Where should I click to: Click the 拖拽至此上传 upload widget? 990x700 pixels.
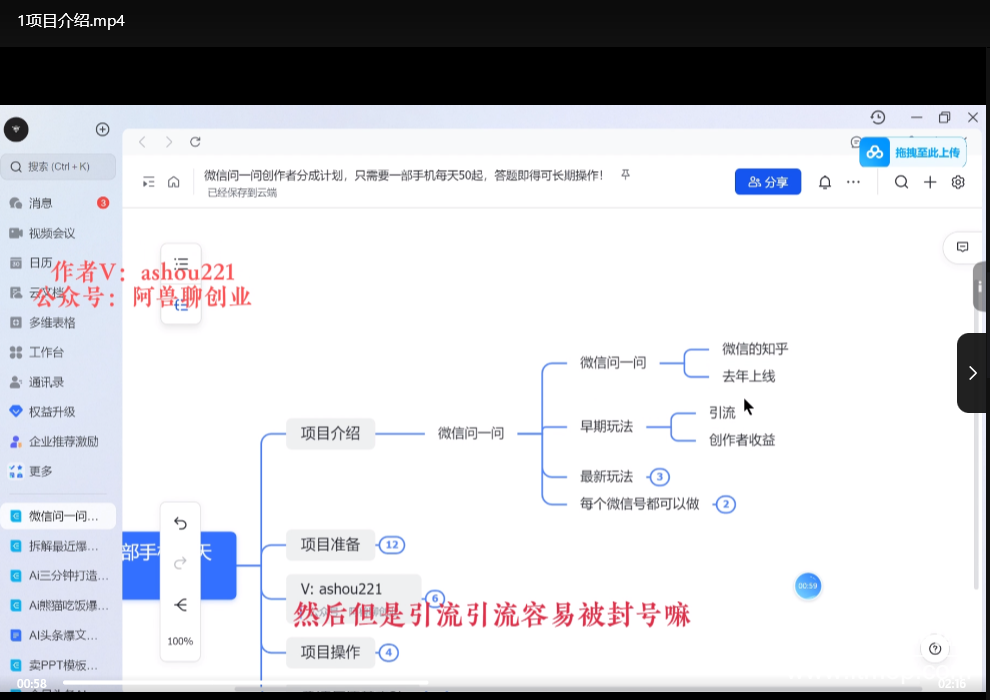[912, 152]
